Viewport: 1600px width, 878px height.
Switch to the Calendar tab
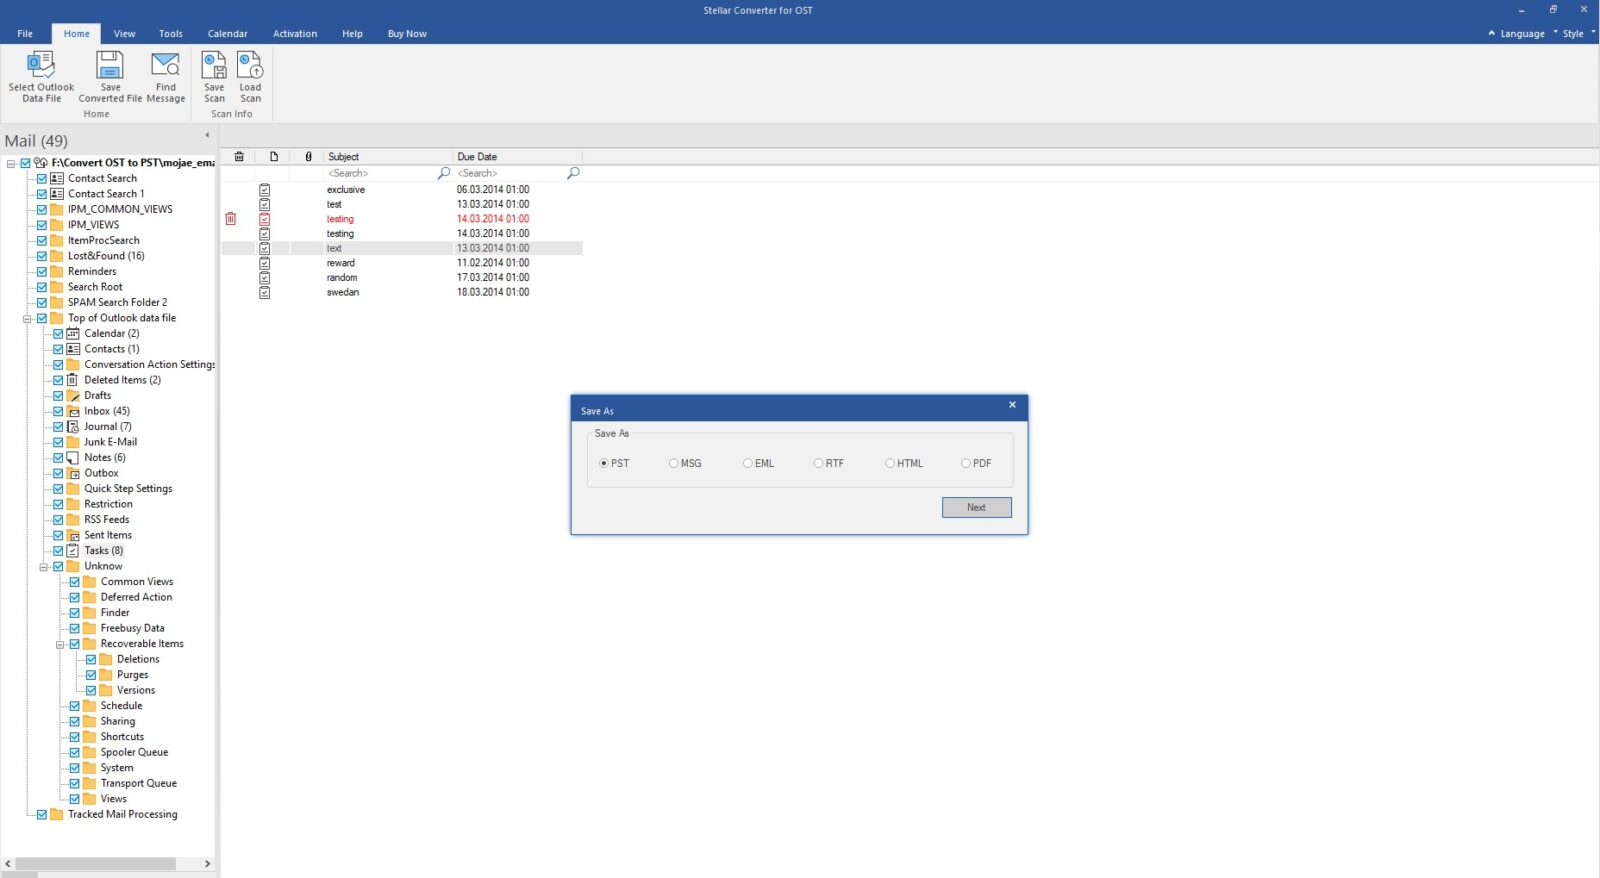pos(227,34)
